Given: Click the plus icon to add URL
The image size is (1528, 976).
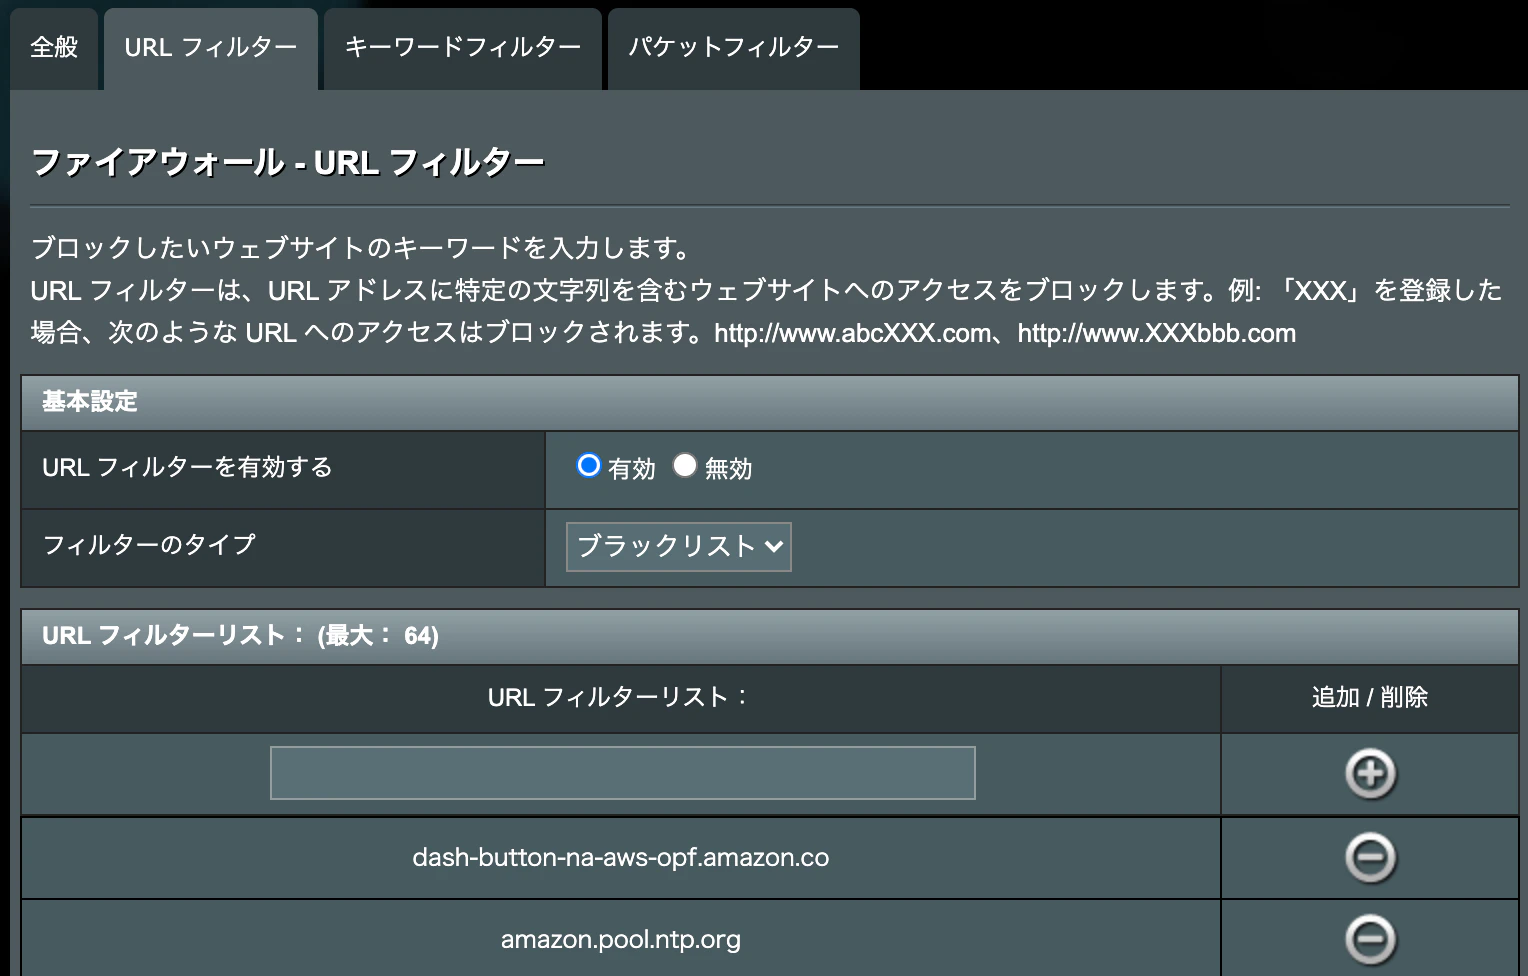Looking at the screenshot, I should 1370,773.
